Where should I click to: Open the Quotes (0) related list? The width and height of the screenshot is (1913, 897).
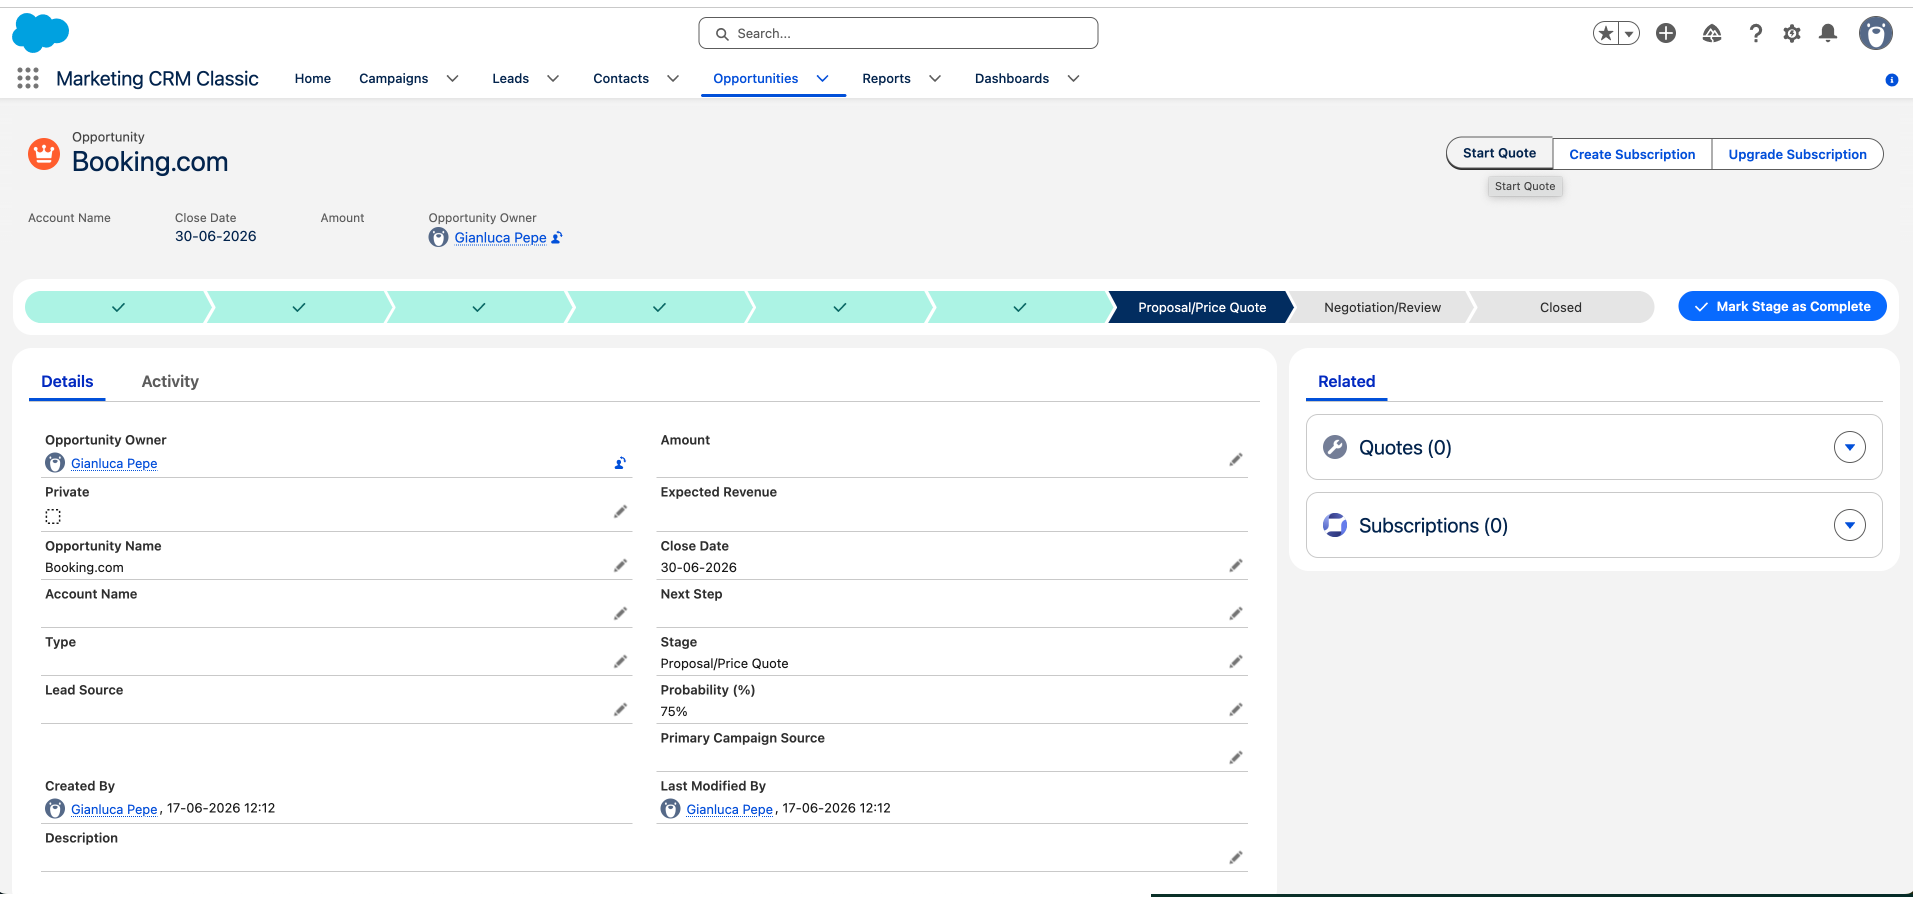(1405, 447)
